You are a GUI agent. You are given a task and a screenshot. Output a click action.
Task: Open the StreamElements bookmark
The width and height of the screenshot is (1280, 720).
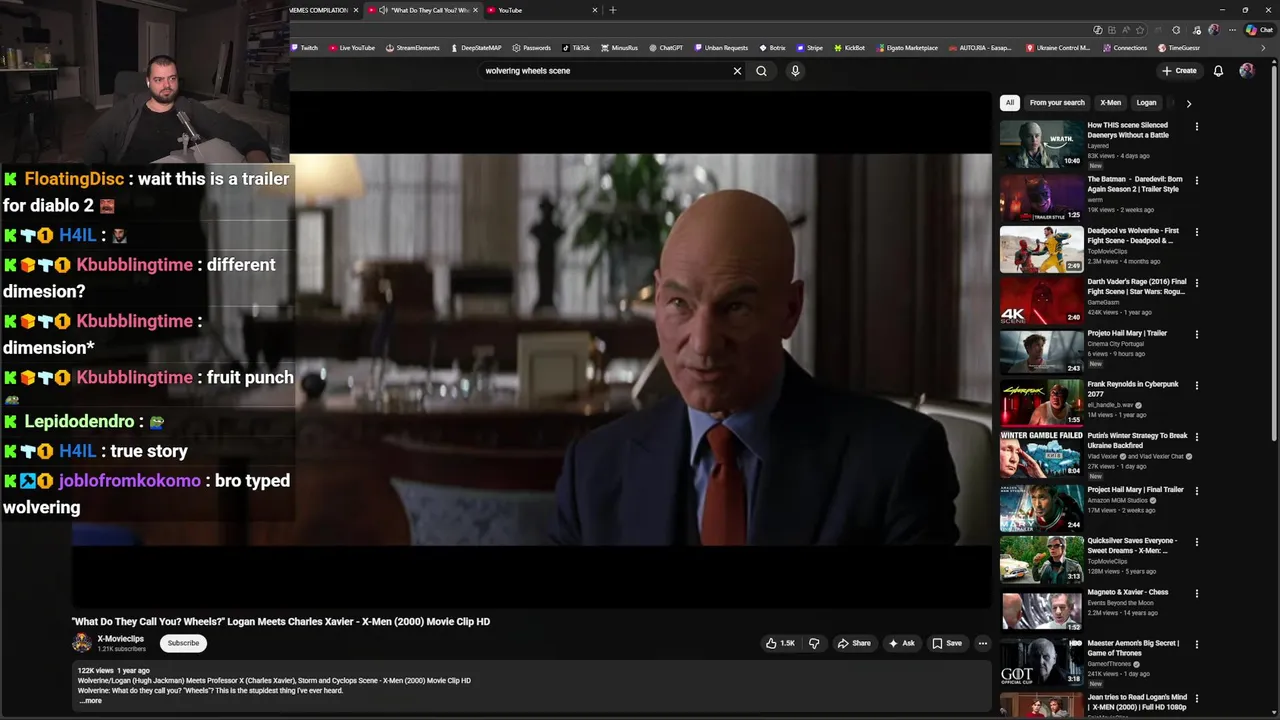tap(412, 48)
